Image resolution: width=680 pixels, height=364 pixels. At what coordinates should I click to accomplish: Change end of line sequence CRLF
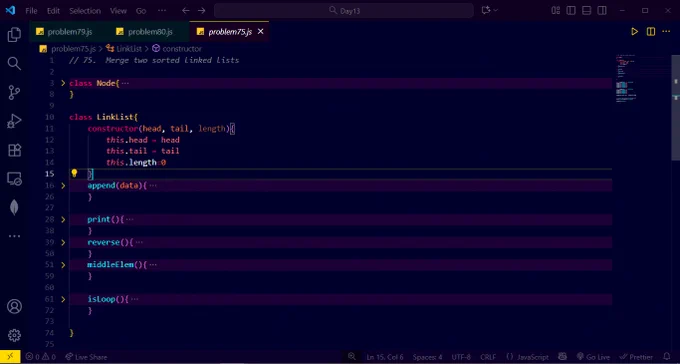[x=488, y=357]
